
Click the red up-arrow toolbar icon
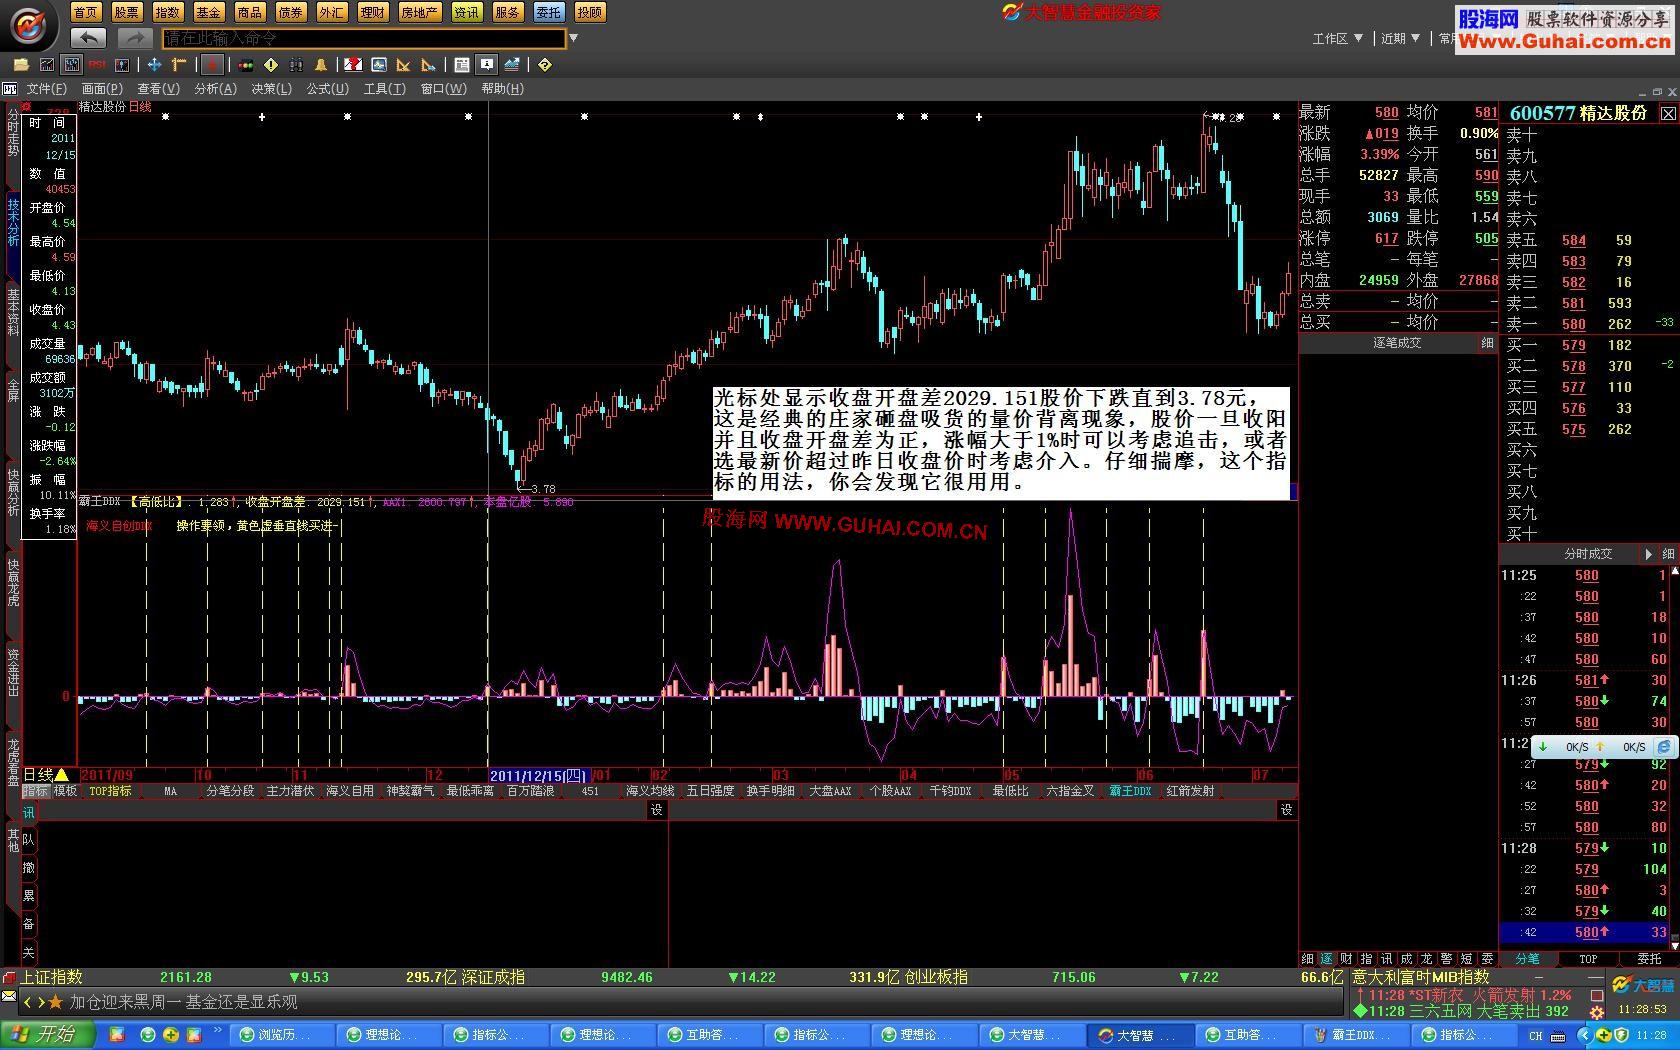point(211,65)
